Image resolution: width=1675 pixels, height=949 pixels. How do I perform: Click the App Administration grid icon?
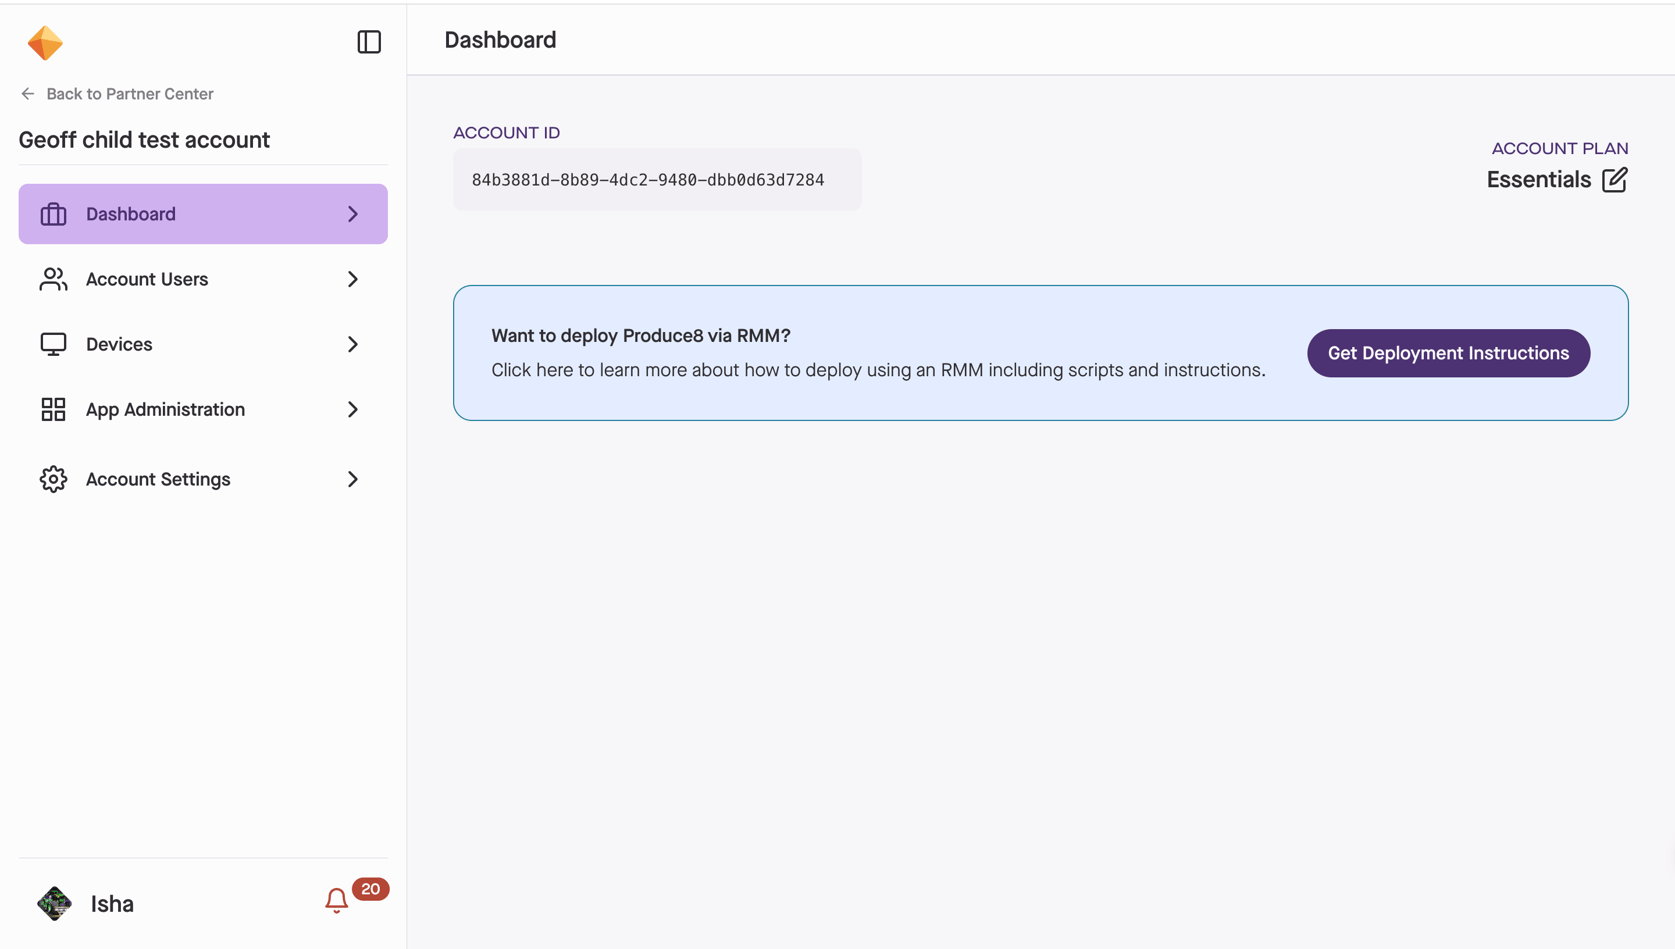click(x=52, y=409)
